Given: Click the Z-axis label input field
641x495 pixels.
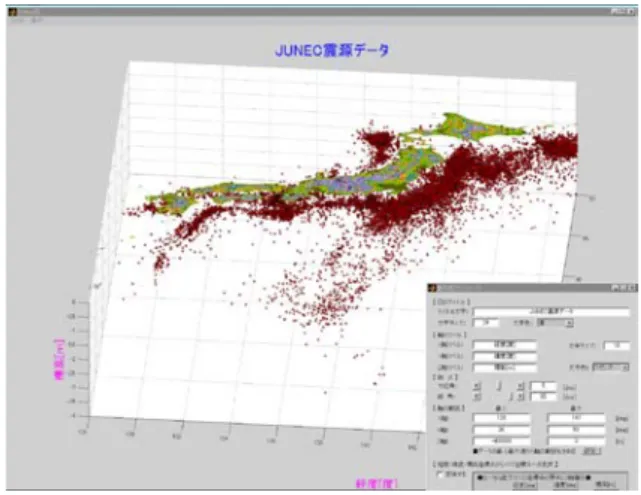Looking at the screenshot, I should (504, 367).
